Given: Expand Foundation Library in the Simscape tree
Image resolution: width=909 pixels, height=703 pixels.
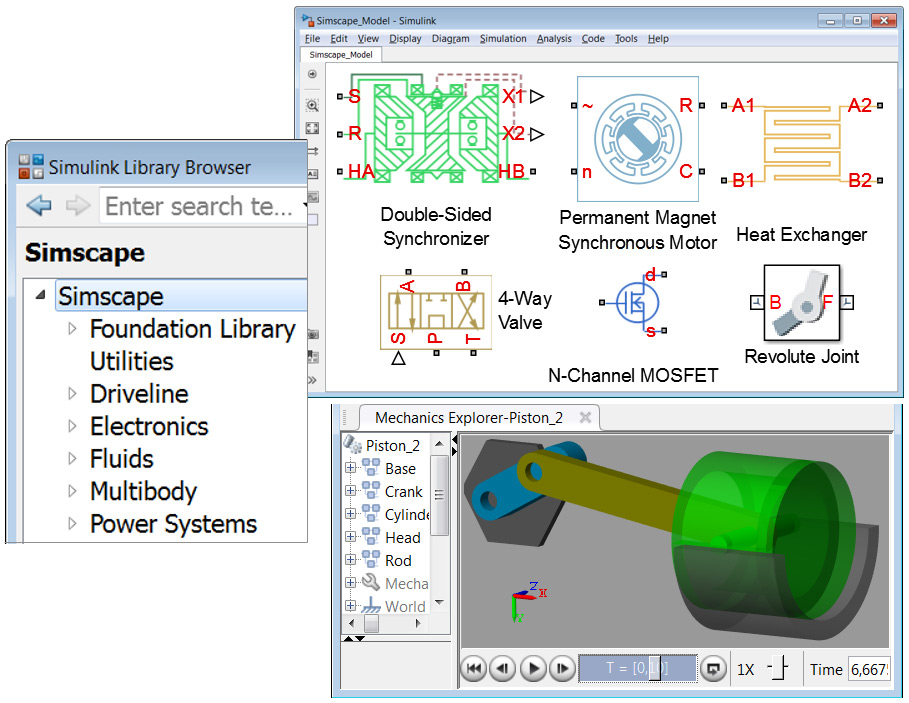Looking at the screenshot, I should pos(70,328).
